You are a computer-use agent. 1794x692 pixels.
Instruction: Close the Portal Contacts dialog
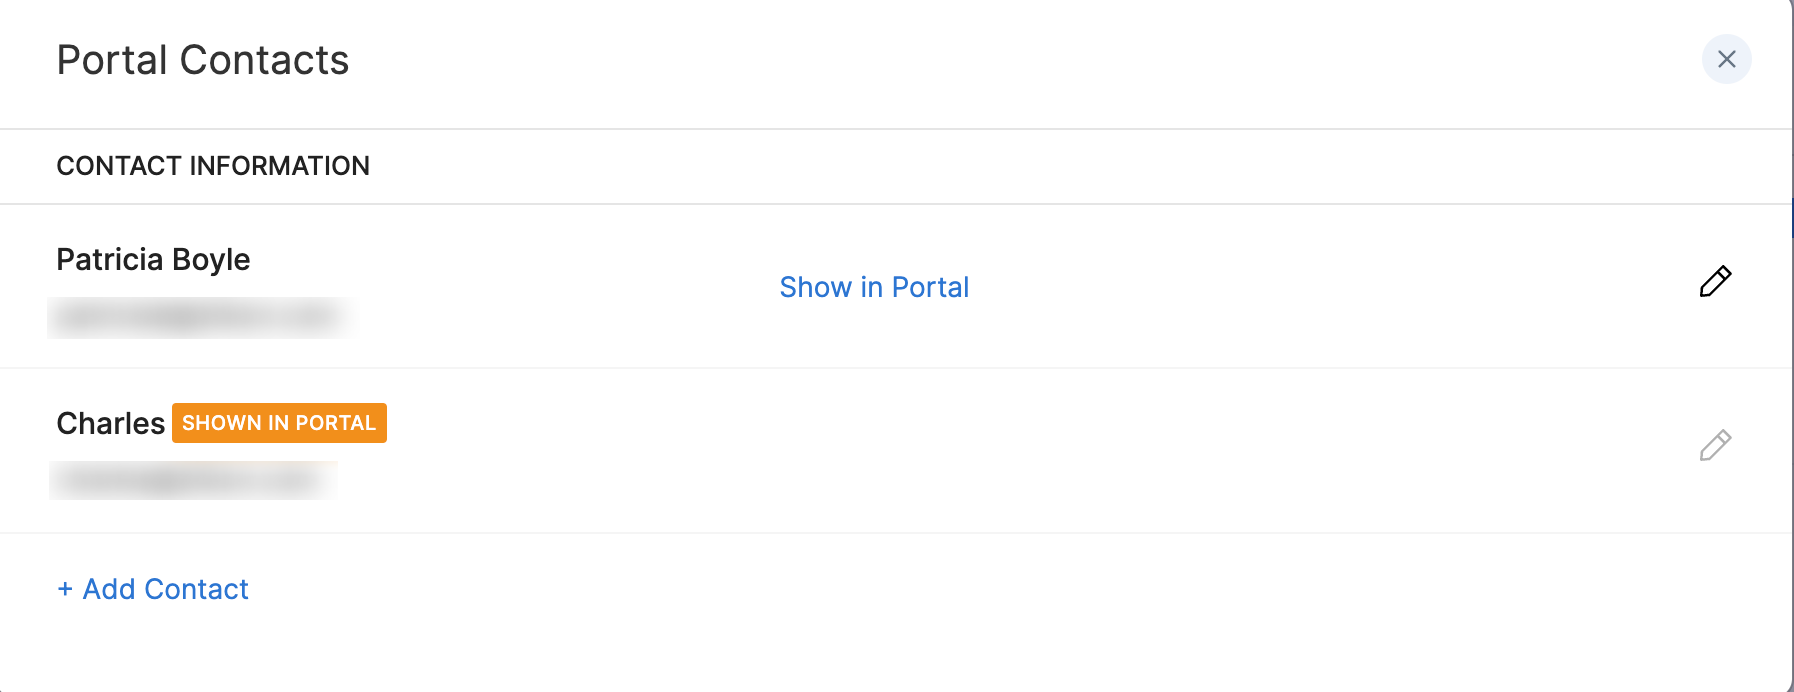click(1726, 60)
